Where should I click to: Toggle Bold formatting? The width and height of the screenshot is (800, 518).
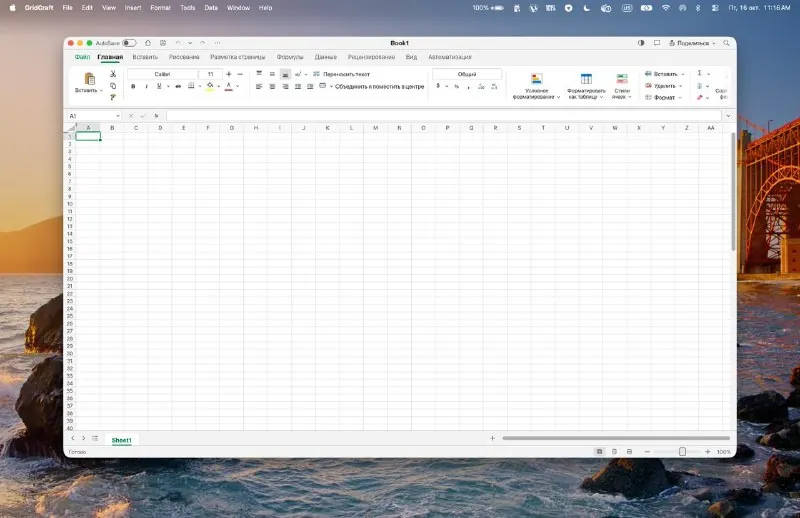(x=133, y=86)
